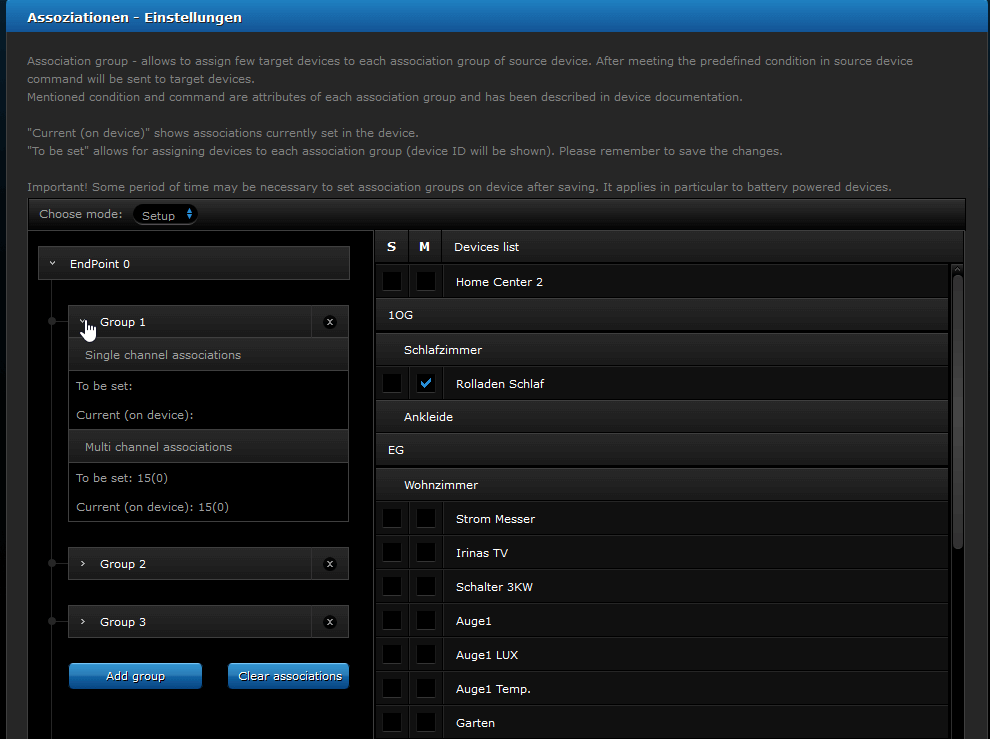This screenshot has width=990, height=739.
Task: Expand Group 2 with its chevron
Action: tap(83, 564)
